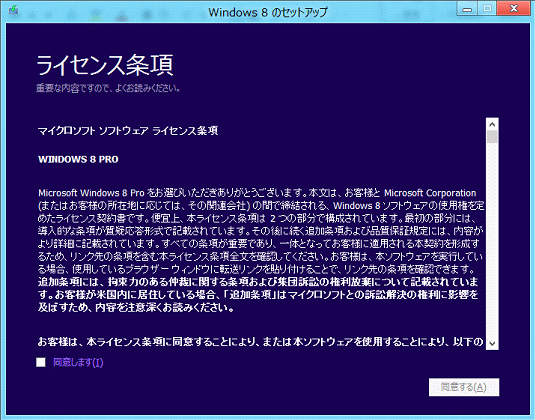Viewport: 535px width, 420px height.
Task: Click the 重要な内容ですので subtitle text
Action: [109, 88]
